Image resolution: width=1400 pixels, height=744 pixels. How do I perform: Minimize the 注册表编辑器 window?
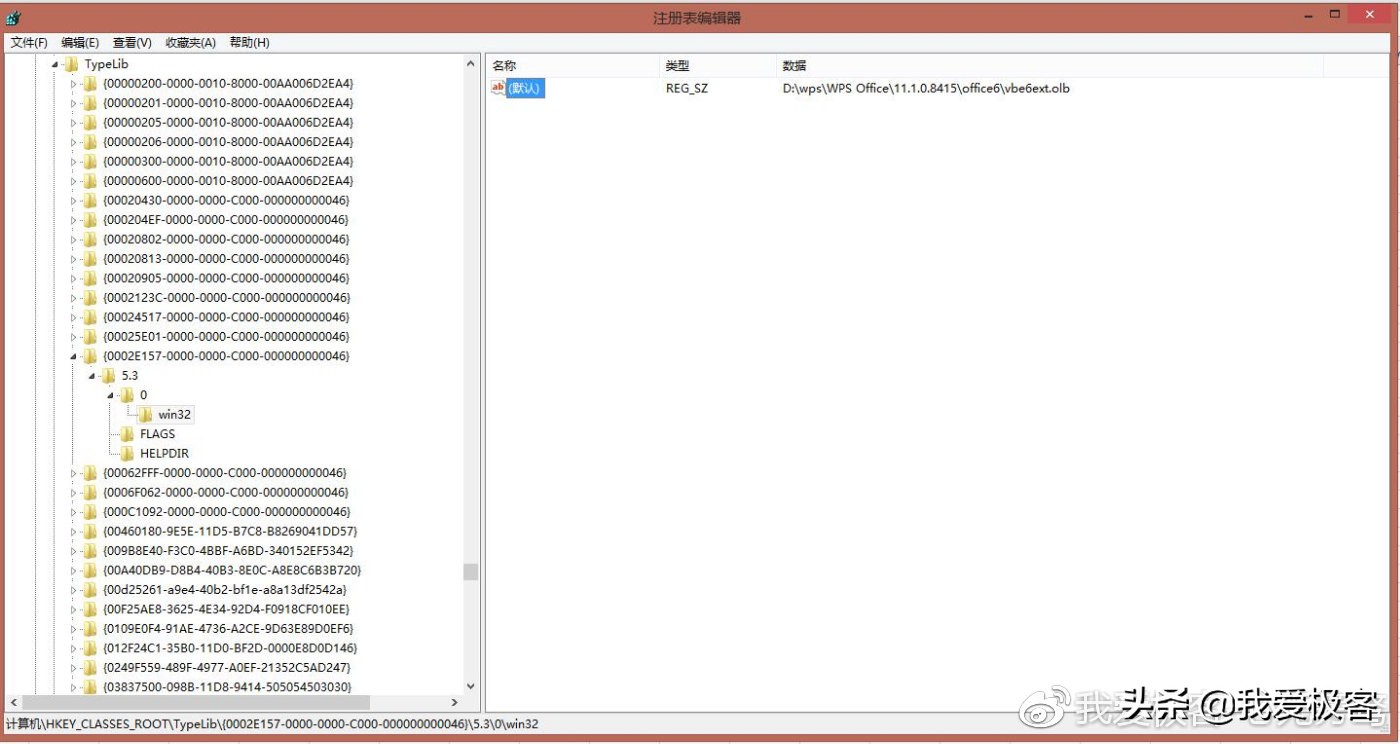tap(1309, 16)
